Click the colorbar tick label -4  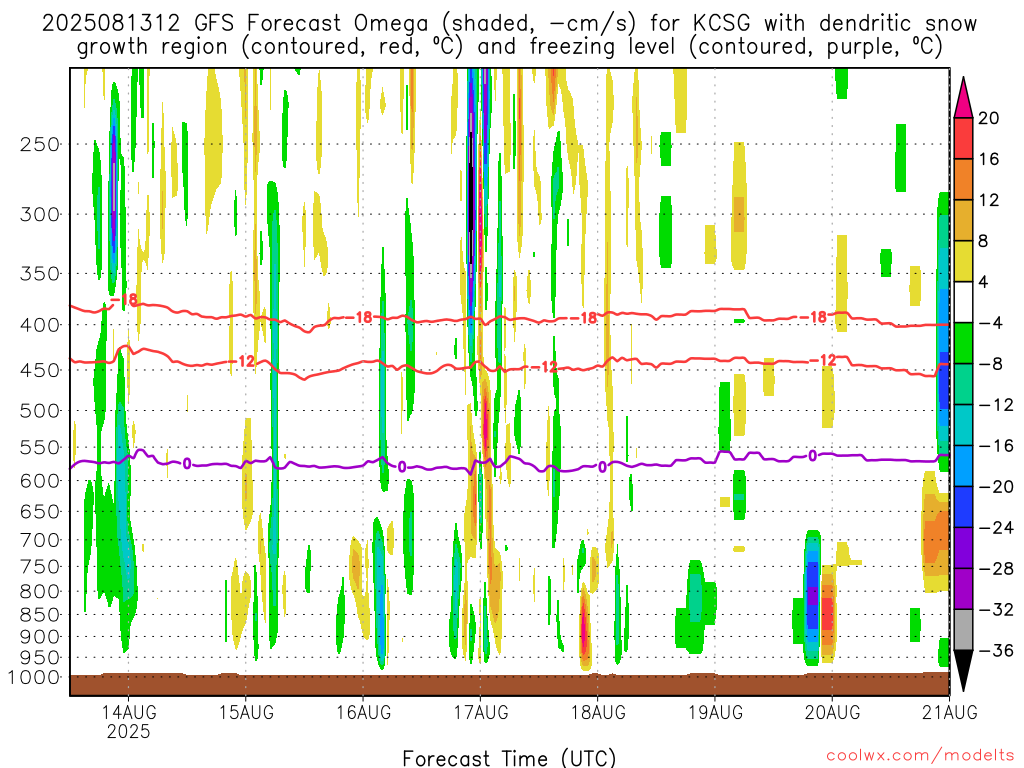coord(991,323)
